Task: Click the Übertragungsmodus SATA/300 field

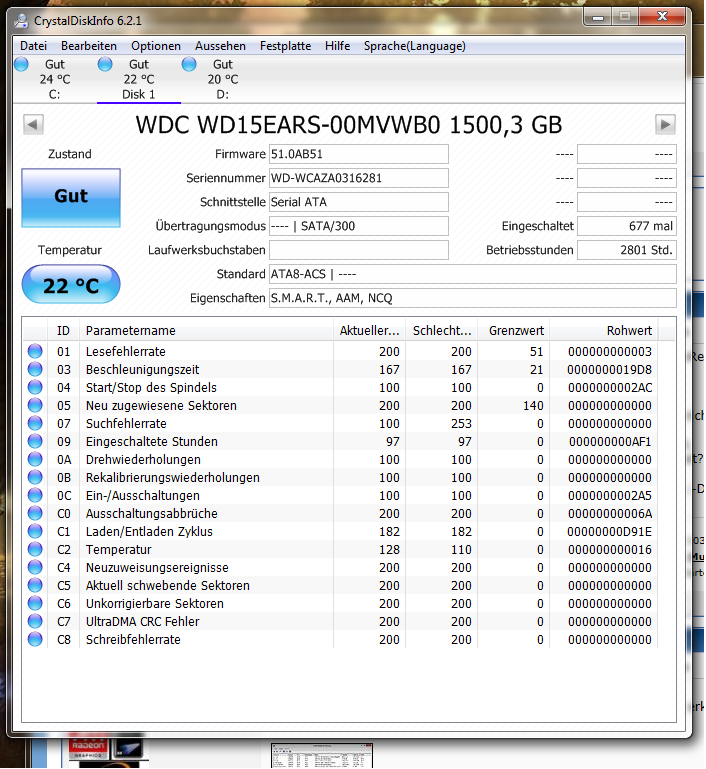Action: (358, 226)
